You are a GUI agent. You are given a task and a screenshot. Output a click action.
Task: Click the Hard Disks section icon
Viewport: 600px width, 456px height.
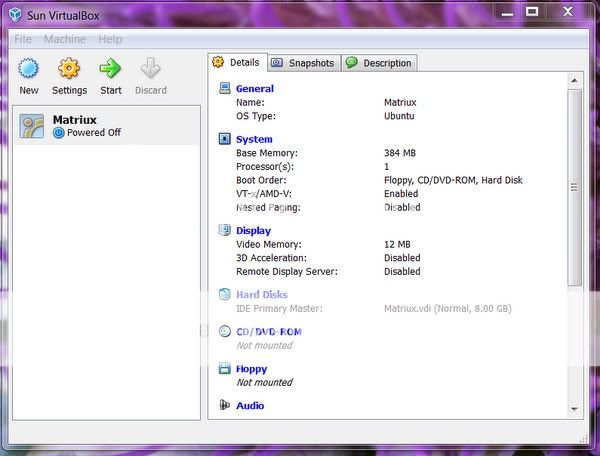[x=225, y=294]
